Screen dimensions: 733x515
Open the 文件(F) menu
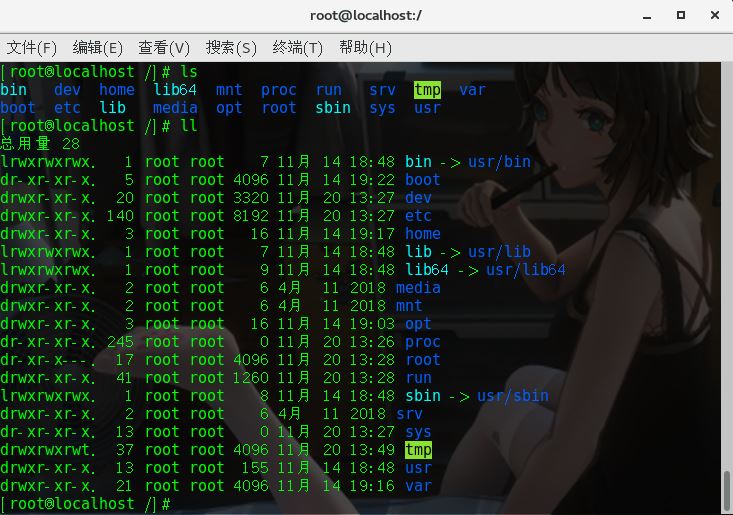(x=31, y=48)
